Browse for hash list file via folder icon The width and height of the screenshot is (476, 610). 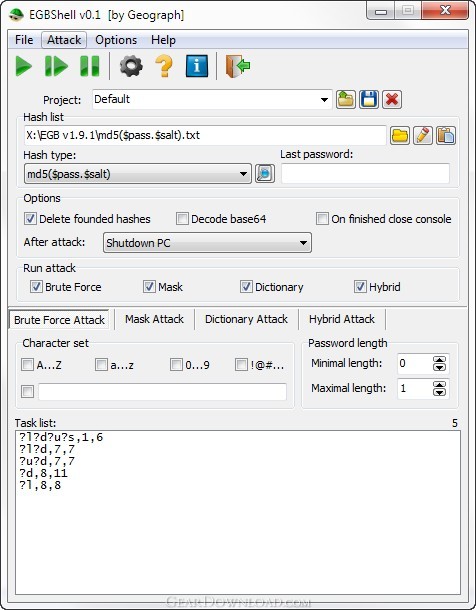tap(400, 136)
